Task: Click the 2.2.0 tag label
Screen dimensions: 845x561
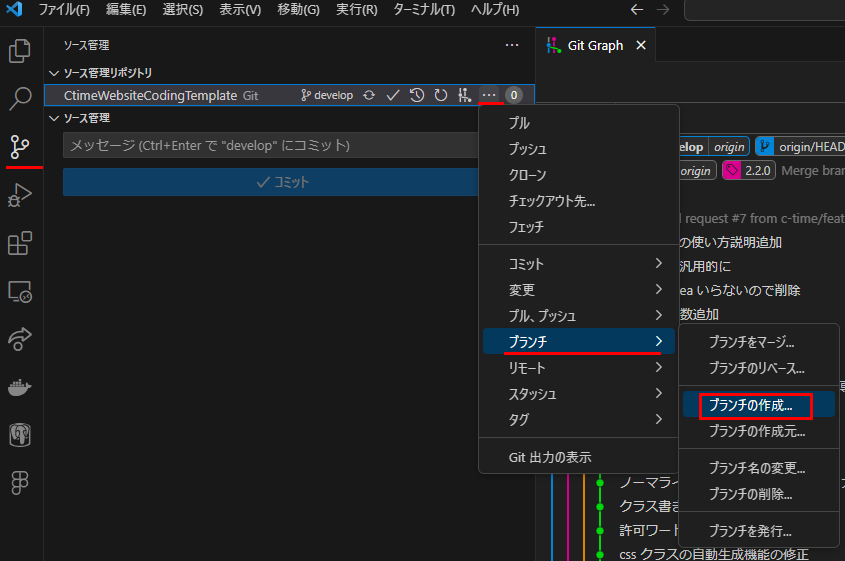Action: [749, 171]
